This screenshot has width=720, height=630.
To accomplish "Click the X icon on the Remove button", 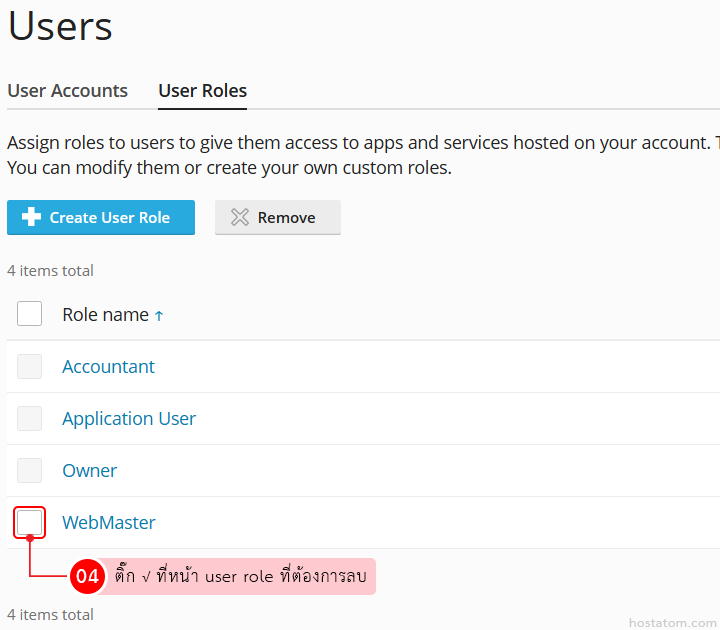I will [240, 217].
